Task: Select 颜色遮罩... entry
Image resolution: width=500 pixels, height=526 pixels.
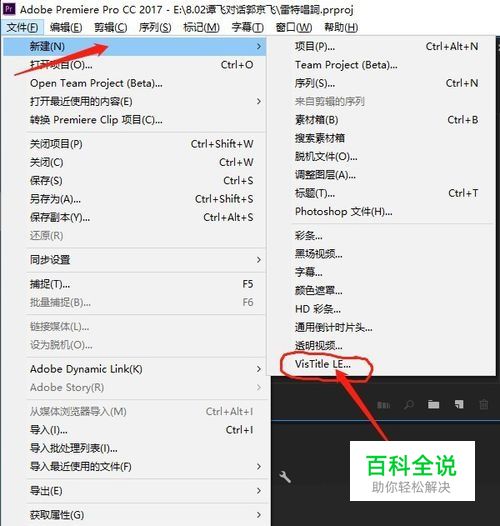Action: click(x=381, y=291)
